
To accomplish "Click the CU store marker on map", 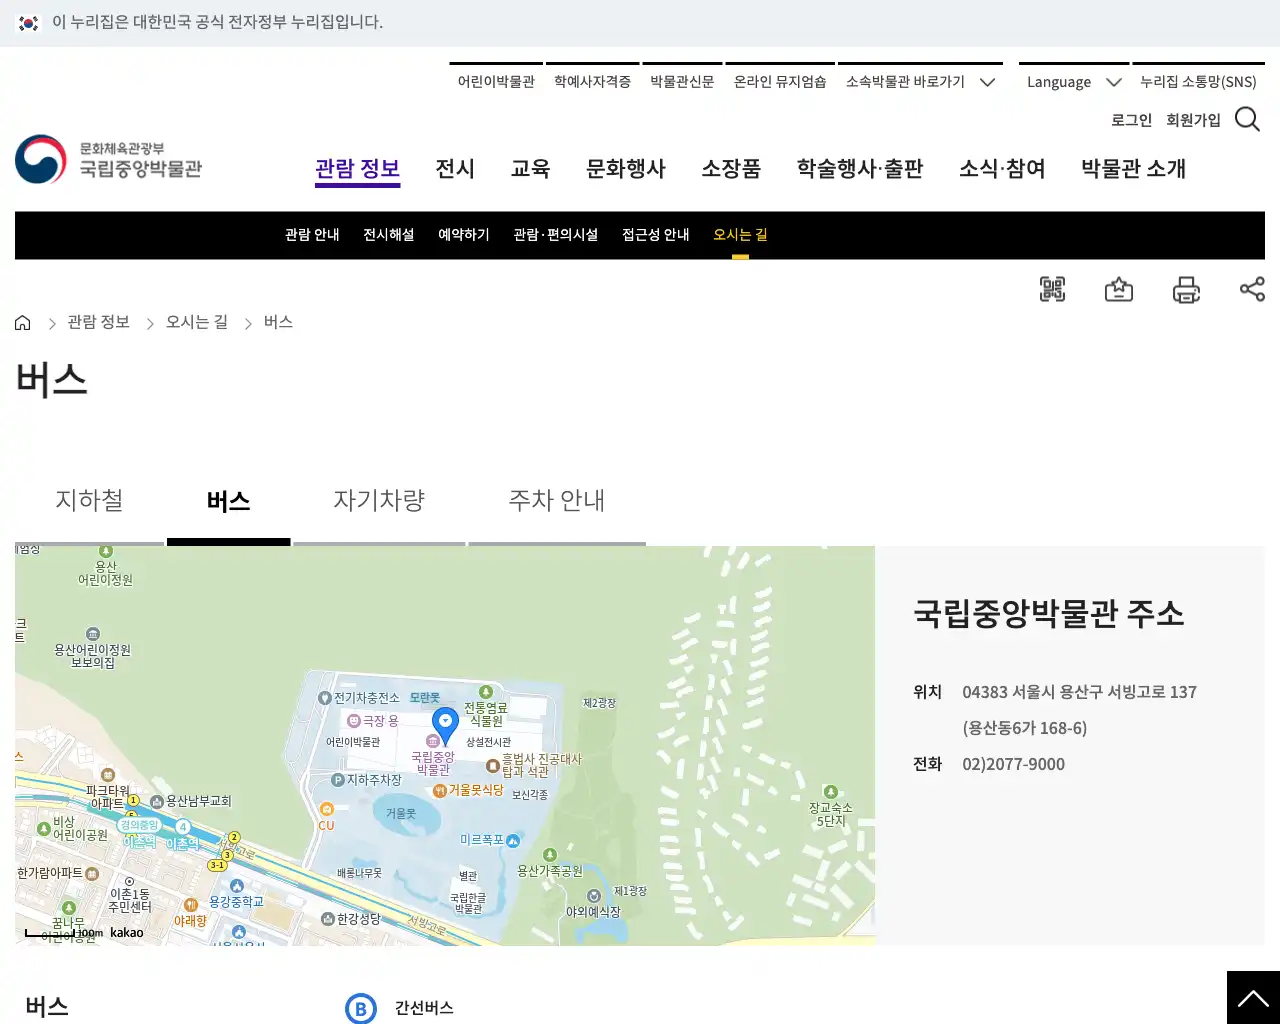I will 326,810.
